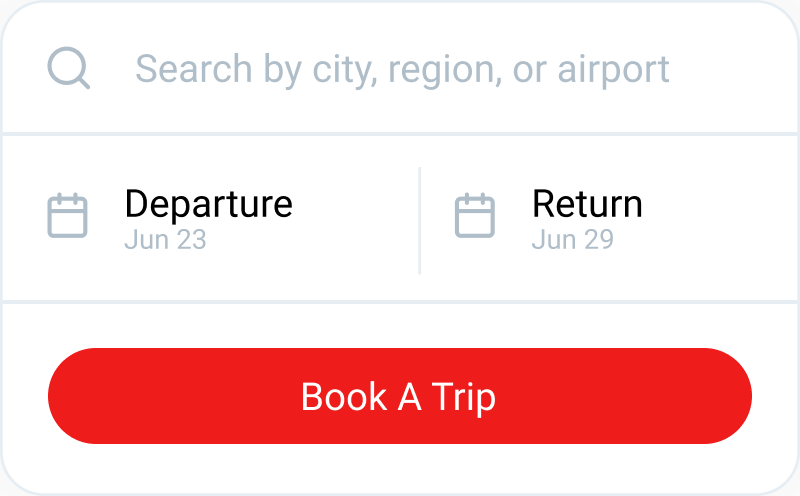Click the "Jun 23" text under Departure

click(165, 240)
